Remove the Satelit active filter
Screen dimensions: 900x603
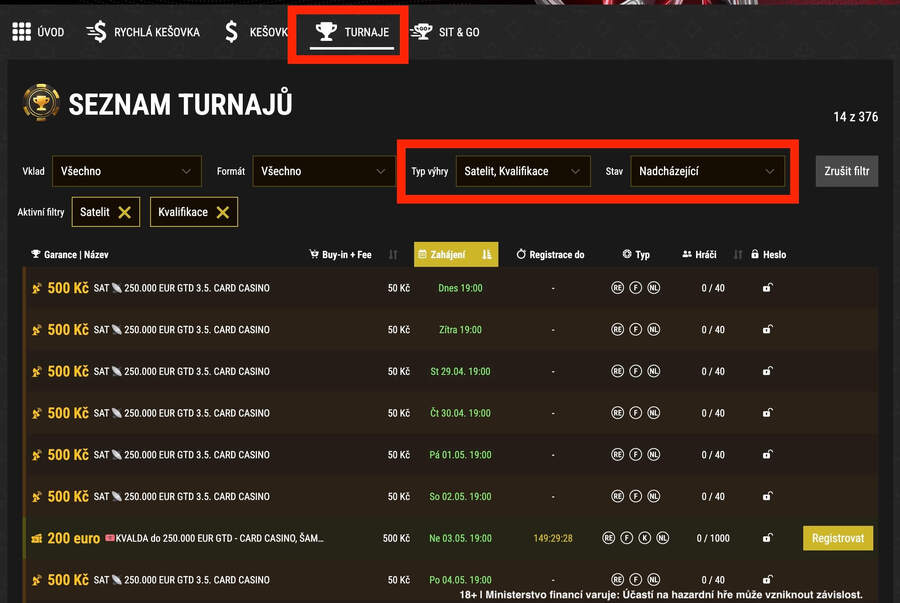click(124, 212)
